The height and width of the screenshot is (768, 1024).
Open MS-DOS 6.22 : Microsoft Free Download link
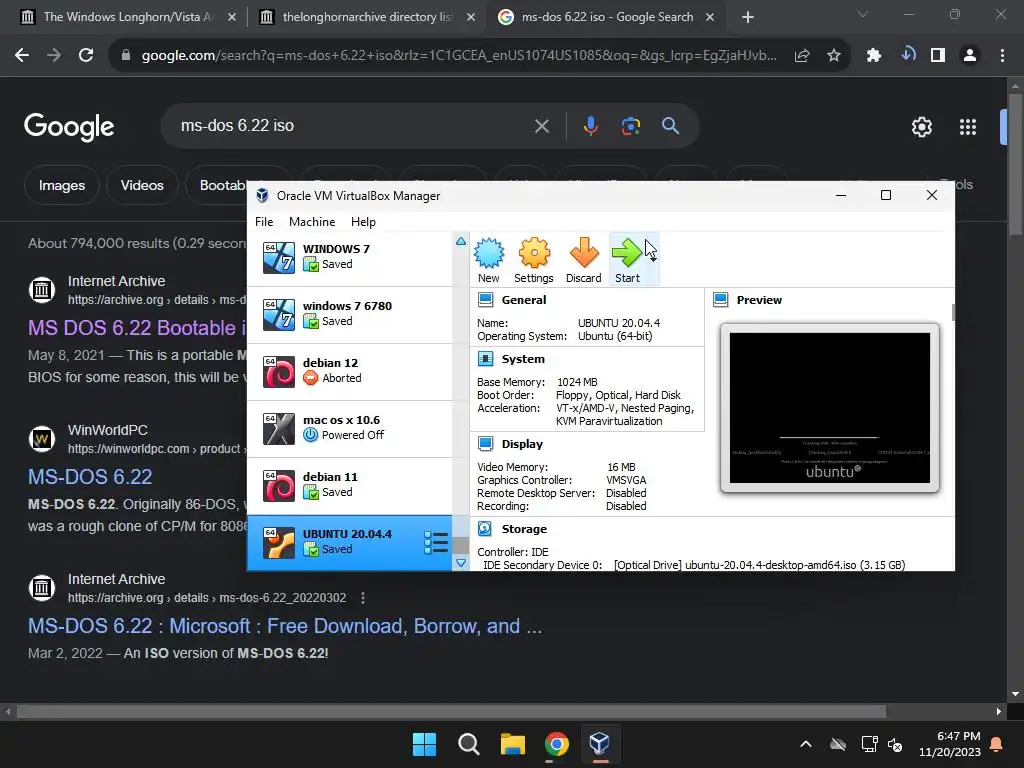coord(285,626)
